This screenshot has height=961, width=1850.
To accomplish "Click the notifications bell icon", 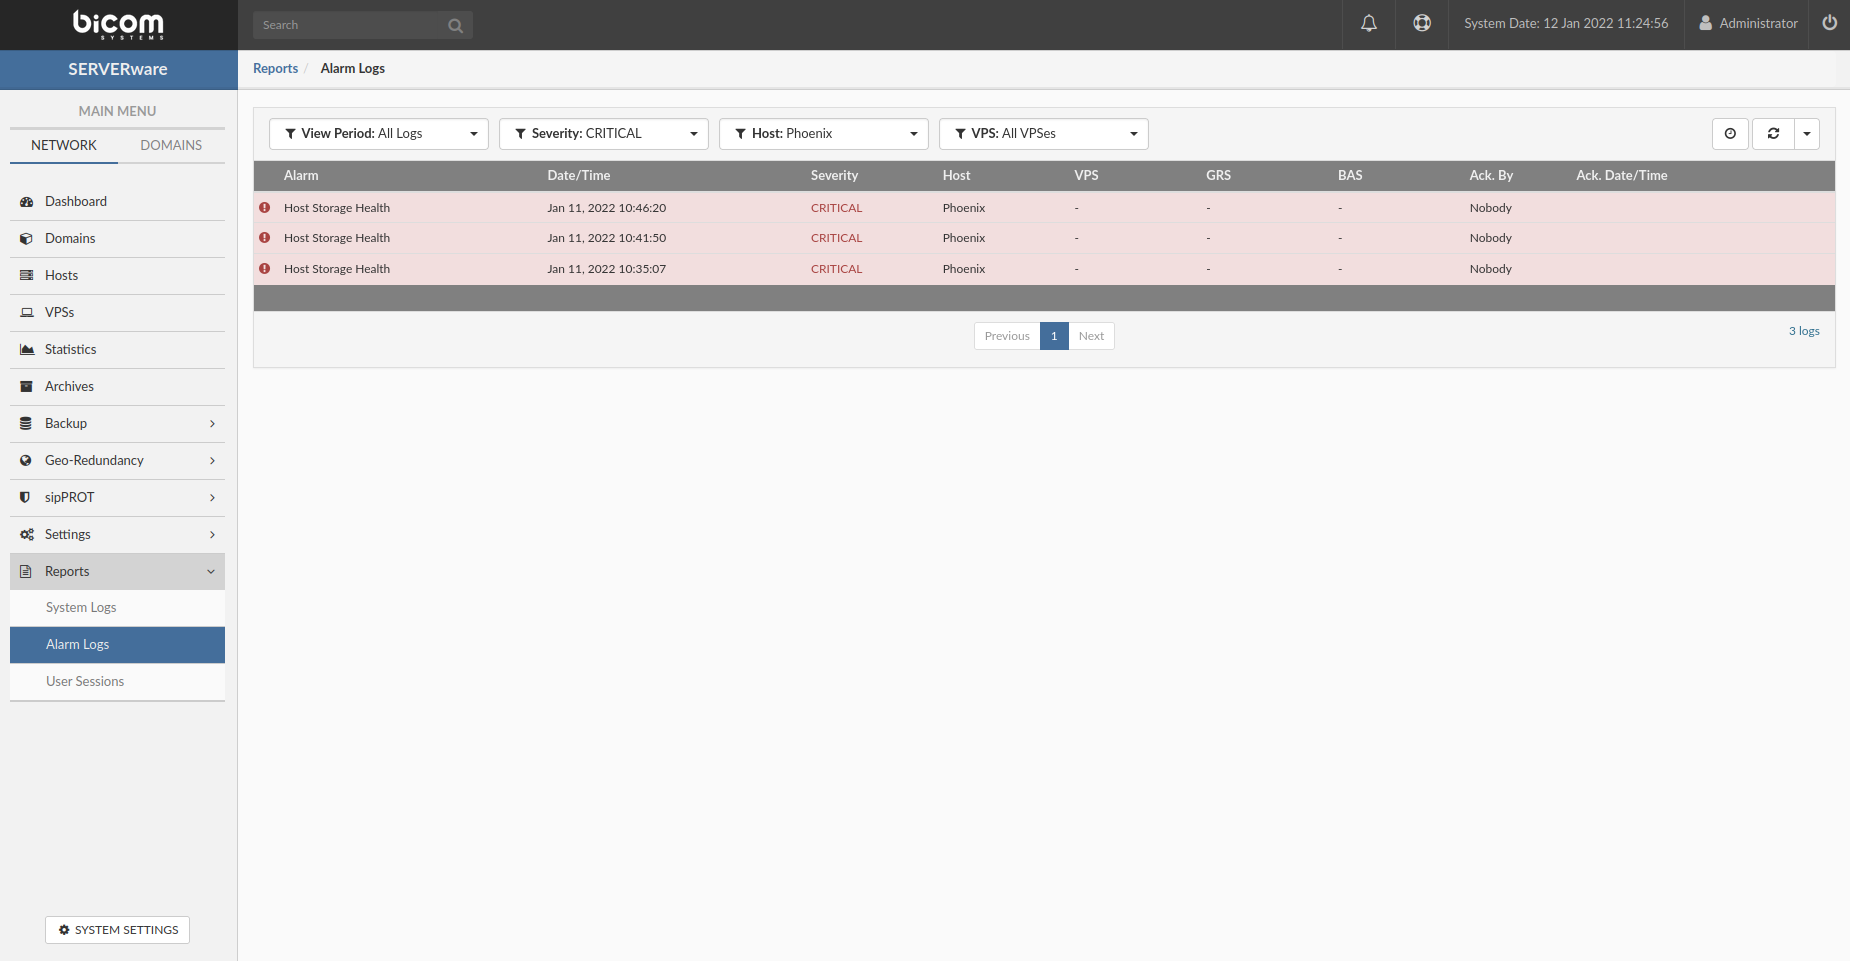I will tap(1369, 23).
